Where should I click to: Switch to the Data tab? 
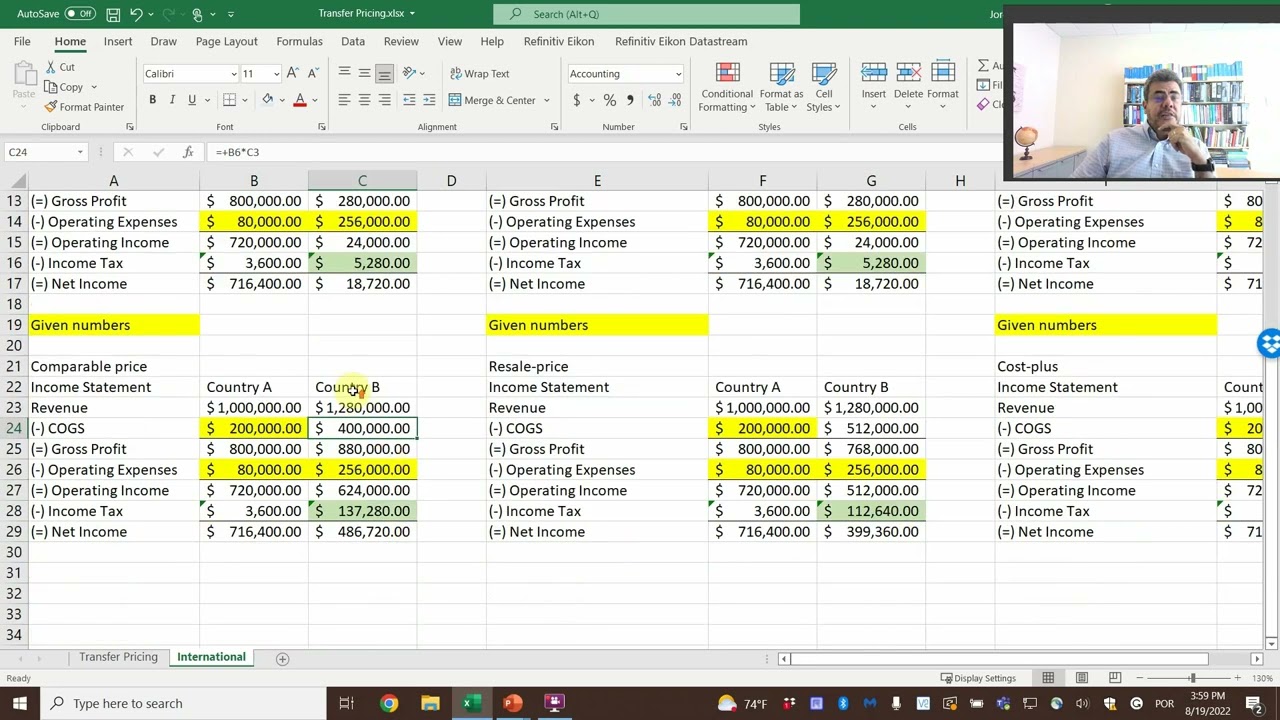[353, 41]
